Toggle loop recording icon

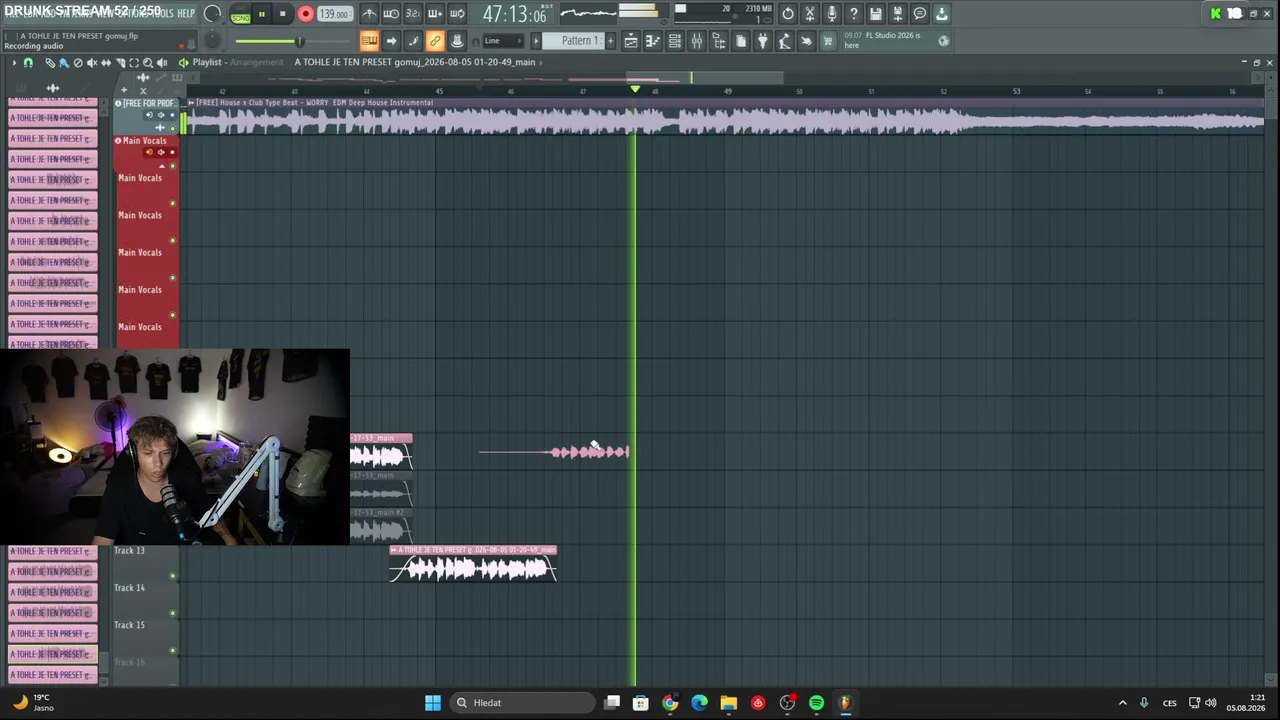click(457, 14)
